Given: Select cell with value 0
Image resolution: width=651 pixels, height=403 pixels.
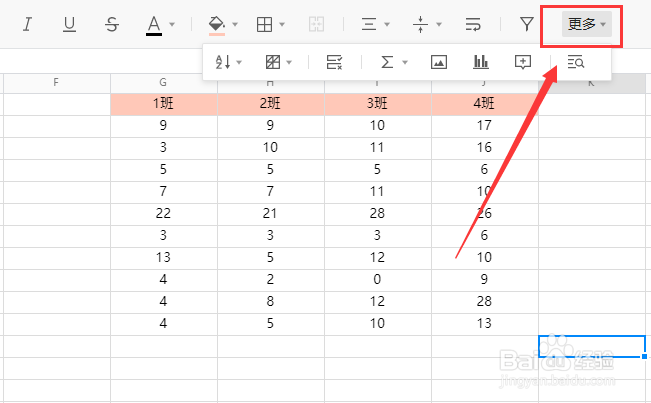Looking at the screenshot, I should point(377,280).
